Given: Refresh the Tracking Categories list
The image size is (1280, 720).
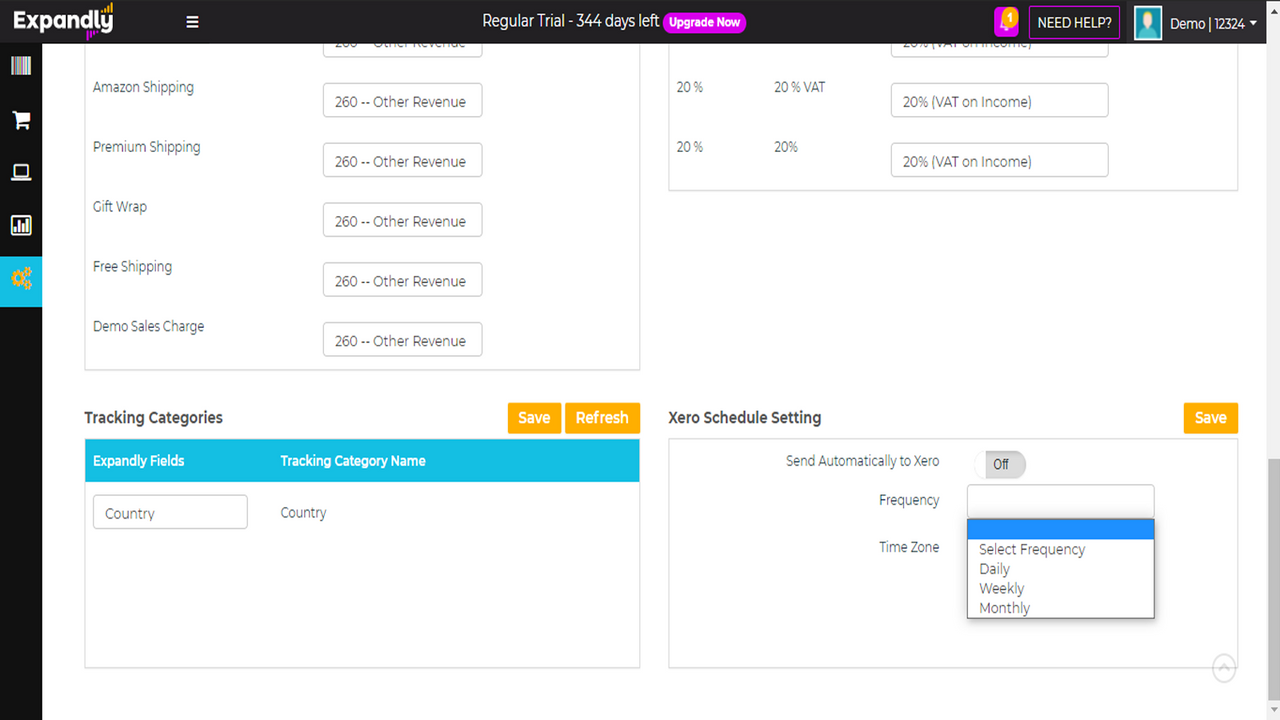Looking at the screenshot, I should [x=602, y=417].
